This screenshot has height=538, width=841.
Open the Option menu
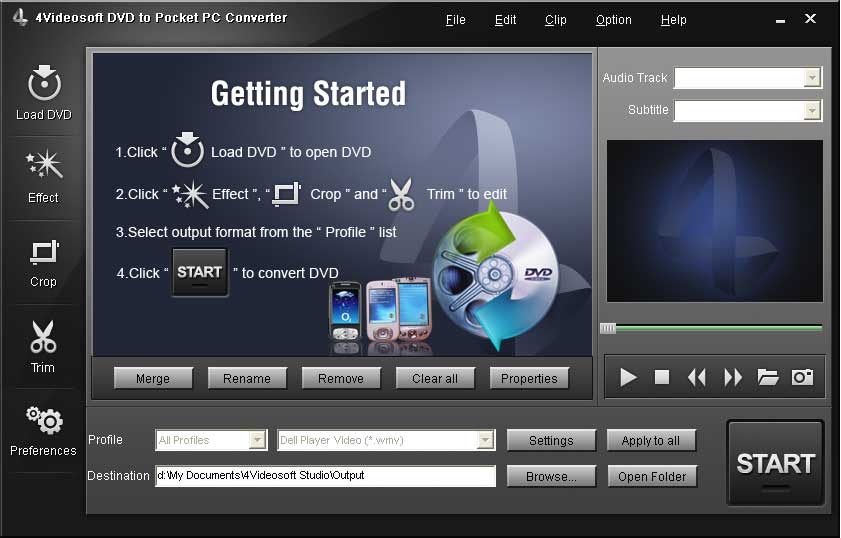click(x=614, y=20)
